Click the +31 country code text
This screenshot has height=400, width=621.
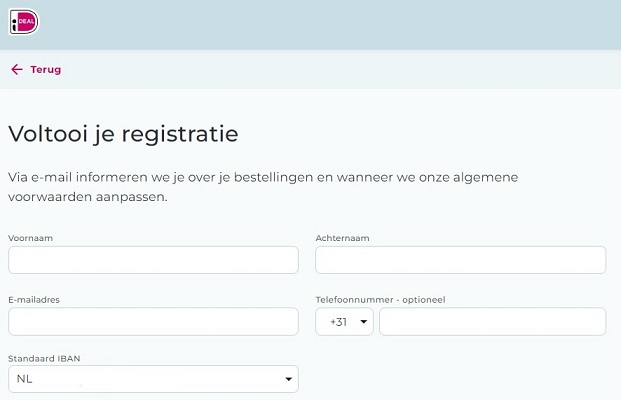[x=337, y=322]
